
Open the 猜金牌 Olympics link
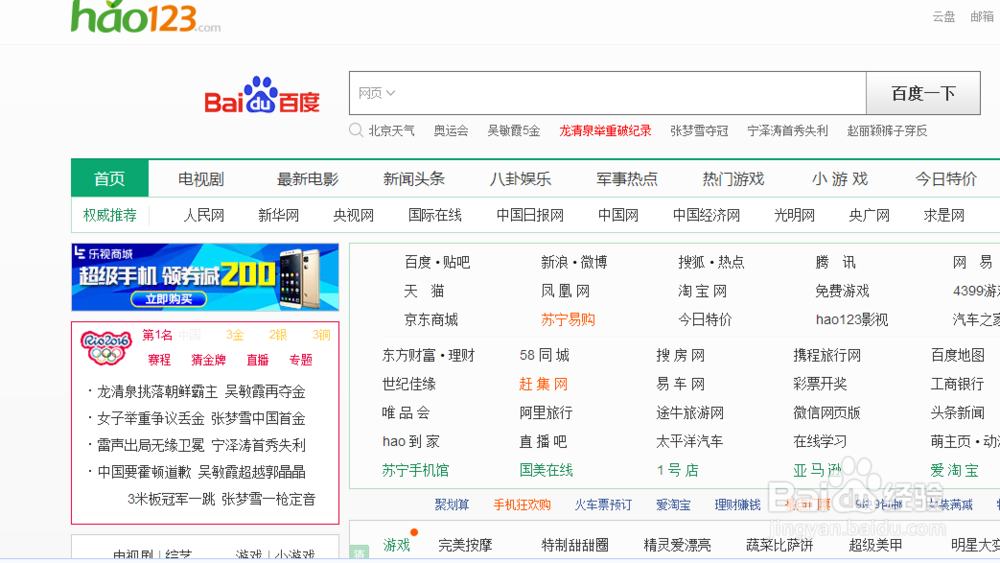pyautogui.click(x=209, y=360)
